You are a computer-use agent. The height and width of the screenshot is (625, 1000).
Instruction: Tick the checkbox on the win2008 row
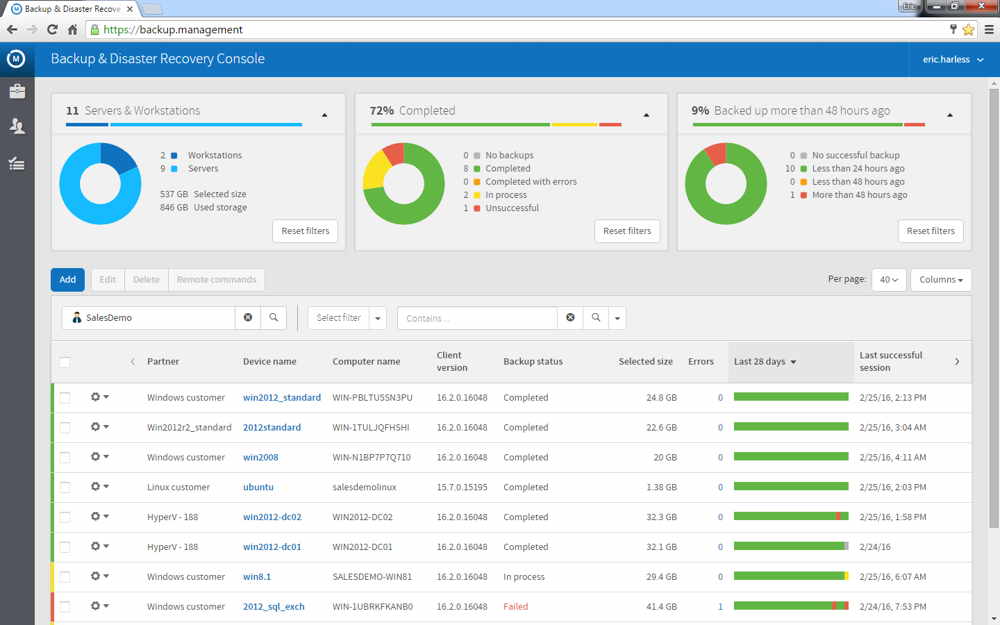pyautogui.click(x=65, y=456)
